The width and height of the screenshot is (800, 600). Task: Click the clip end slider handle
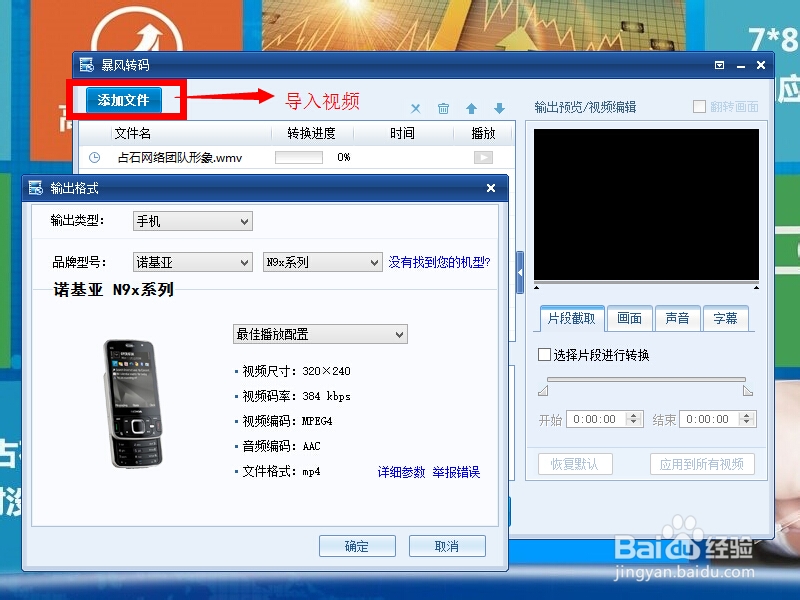(x=748, y=391)
